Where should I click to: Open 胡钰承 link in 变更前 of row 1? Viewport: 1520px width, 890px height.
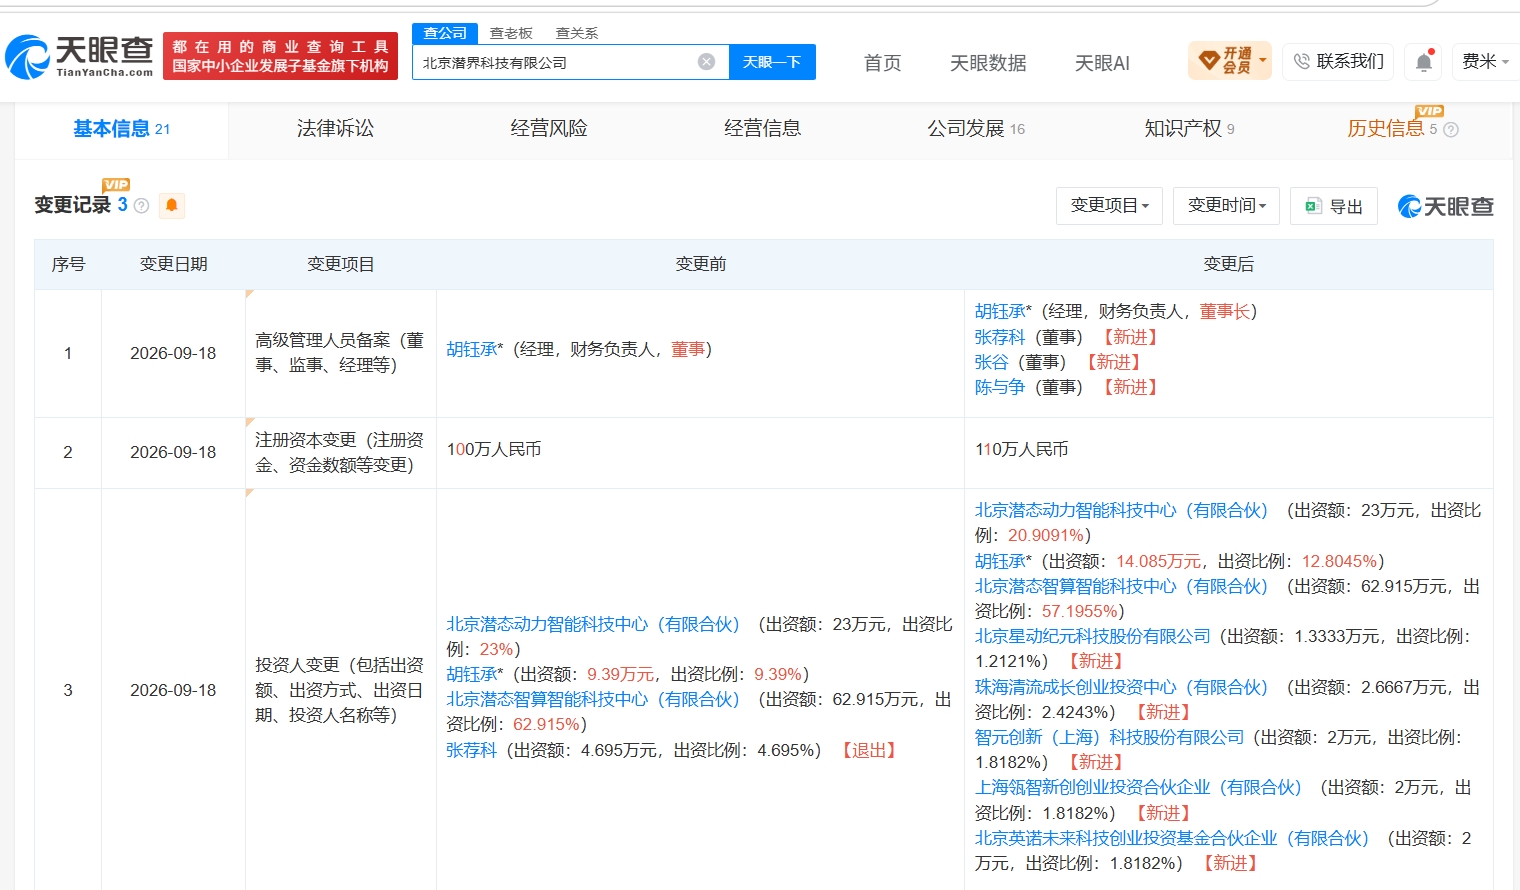(x=471, y=349)
